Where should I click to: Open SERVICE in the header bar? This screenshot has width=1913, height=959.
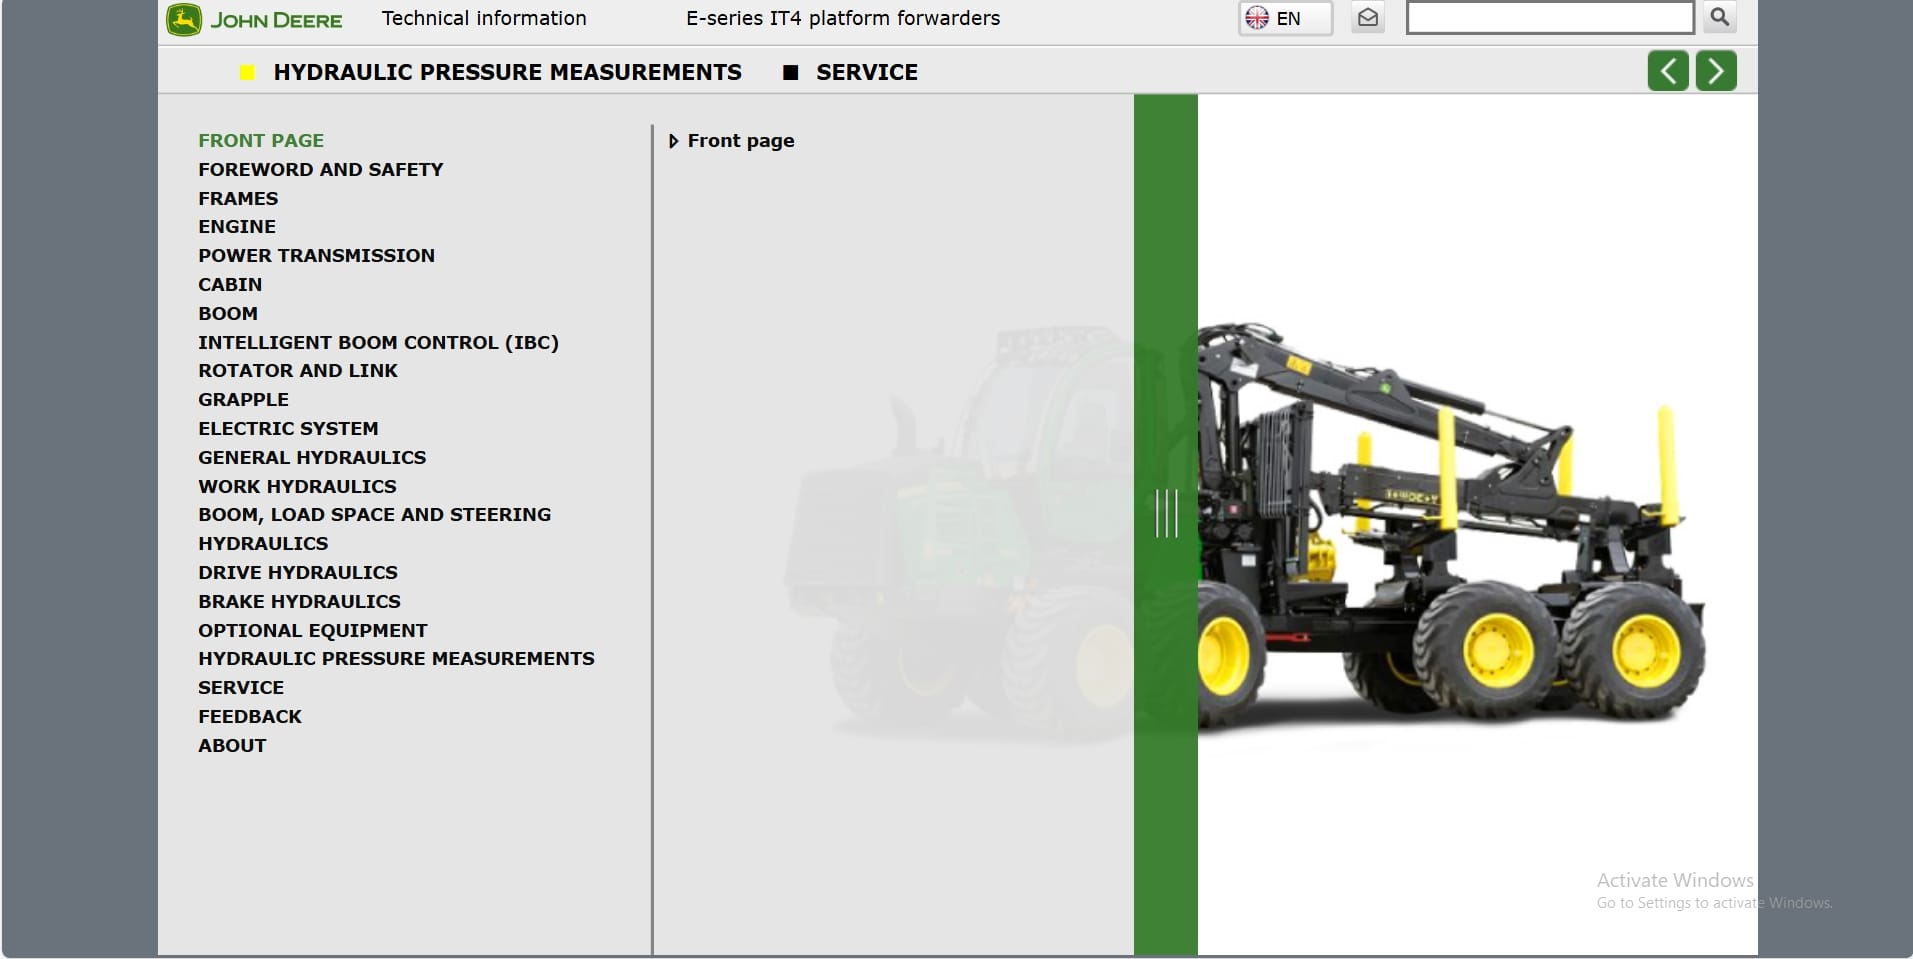click(x=867, y=72)
